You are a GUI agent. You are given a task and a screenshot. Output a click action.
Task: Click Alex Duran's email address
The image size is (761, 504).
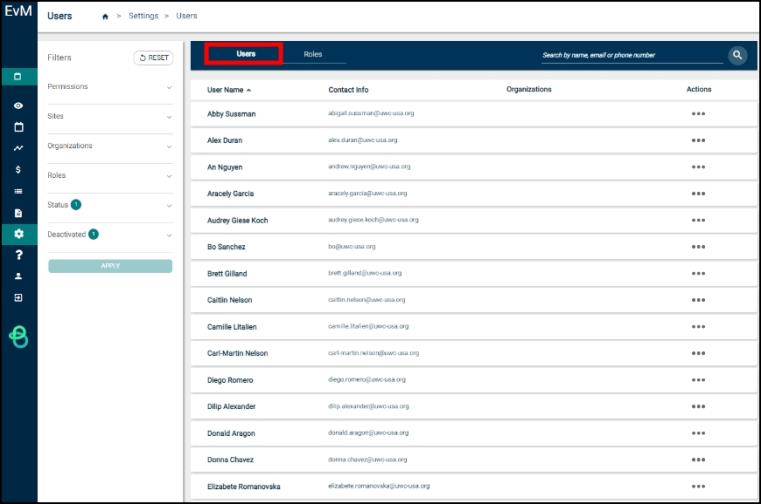(363, 140)
